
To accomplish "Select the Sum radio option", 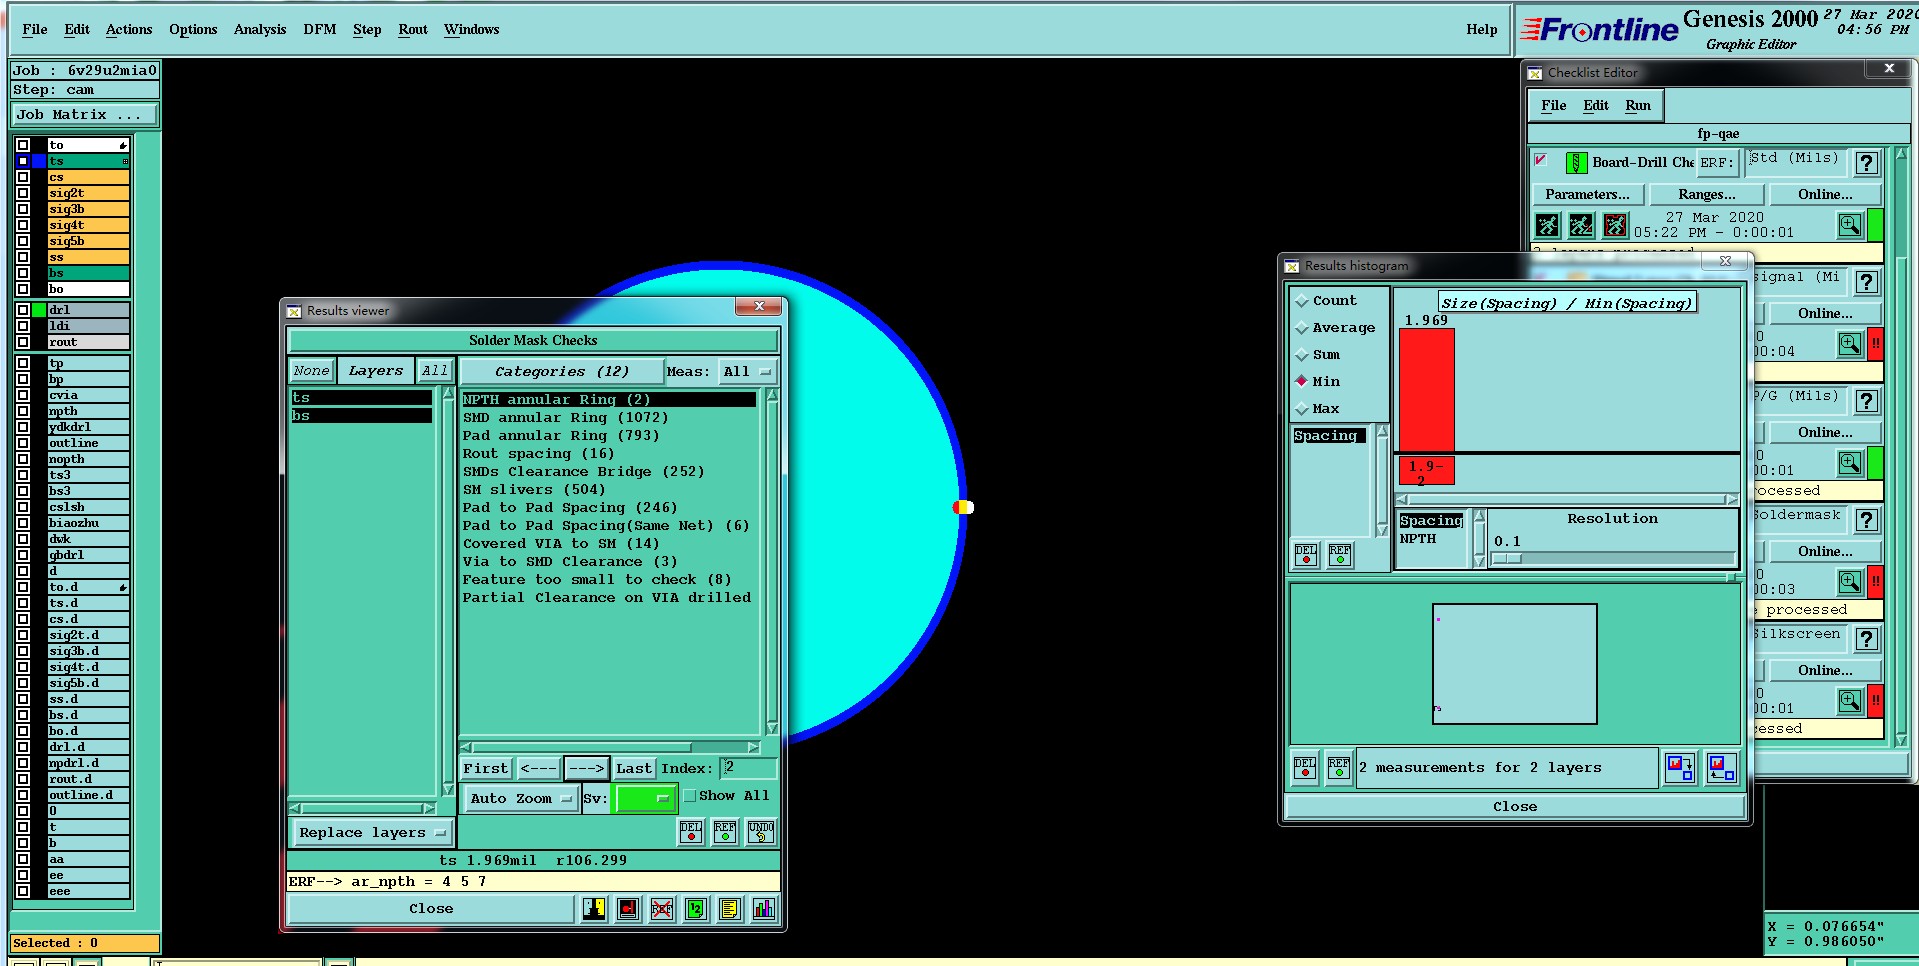I will 1302,355.
